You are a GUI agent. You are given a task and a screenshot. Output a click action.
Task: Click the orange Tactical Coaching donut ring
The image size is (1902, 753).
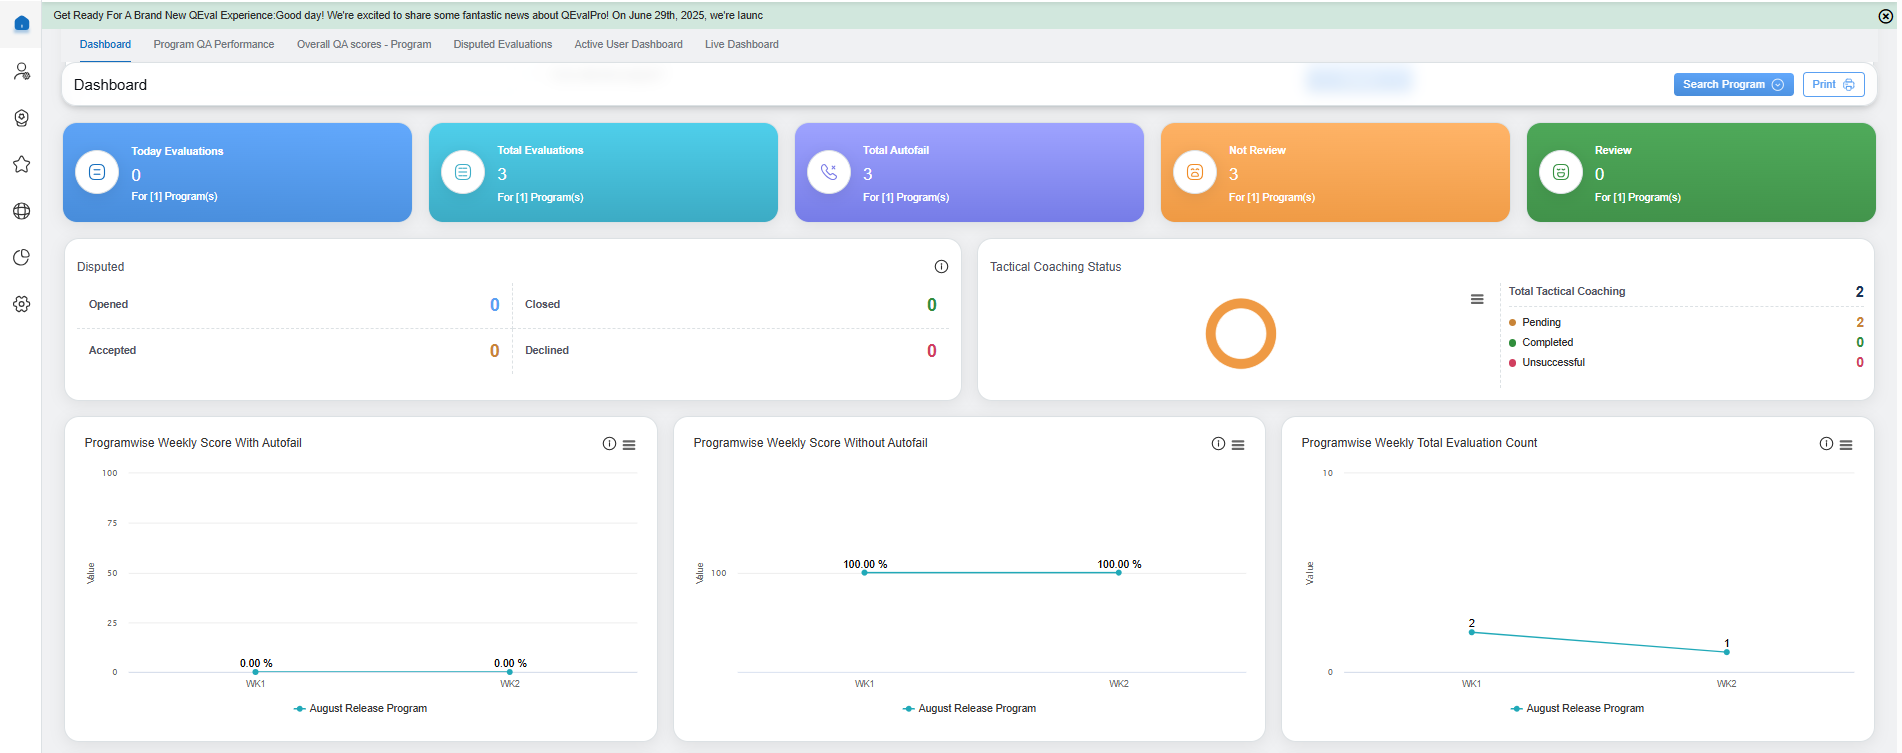(1241, 304)
